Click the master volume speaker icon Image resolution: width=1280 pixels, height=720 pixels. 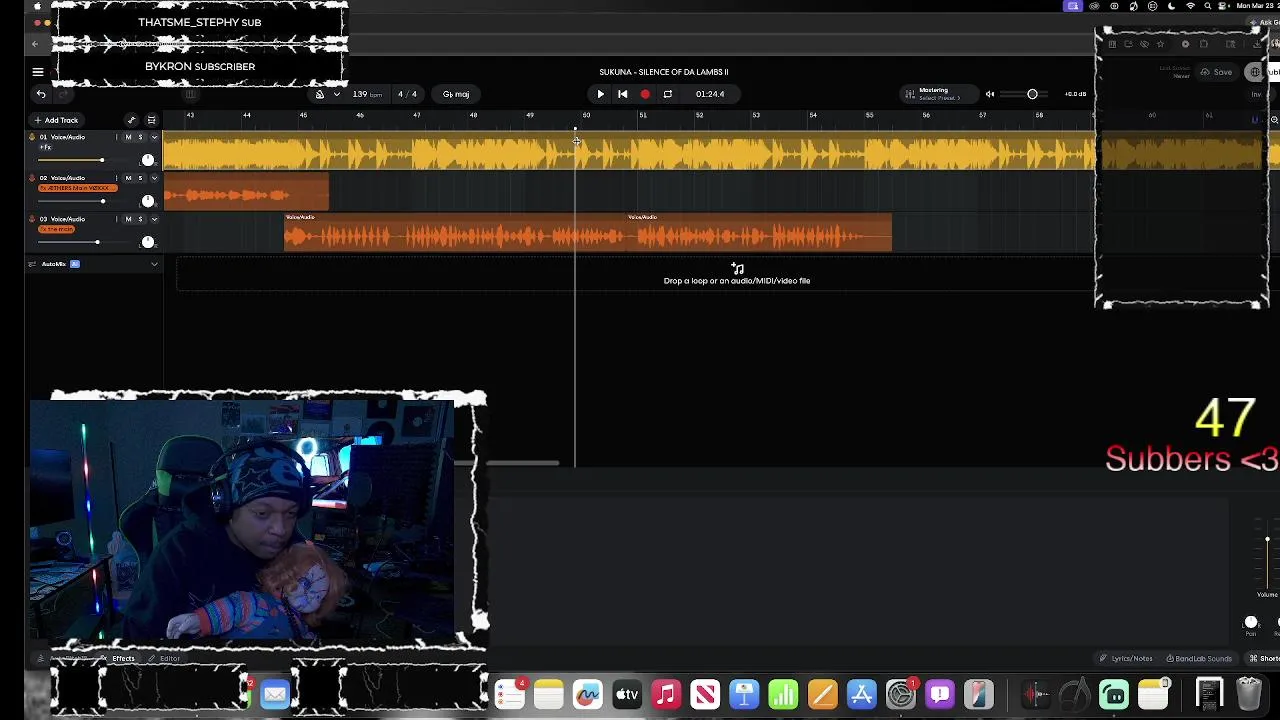tap(990, 94)
